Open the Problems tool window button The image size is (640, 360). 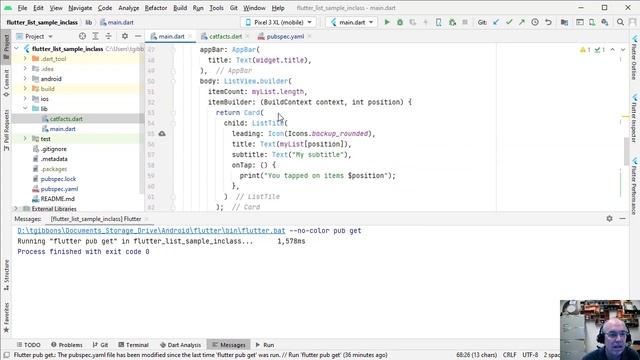(x=67, y=345)
